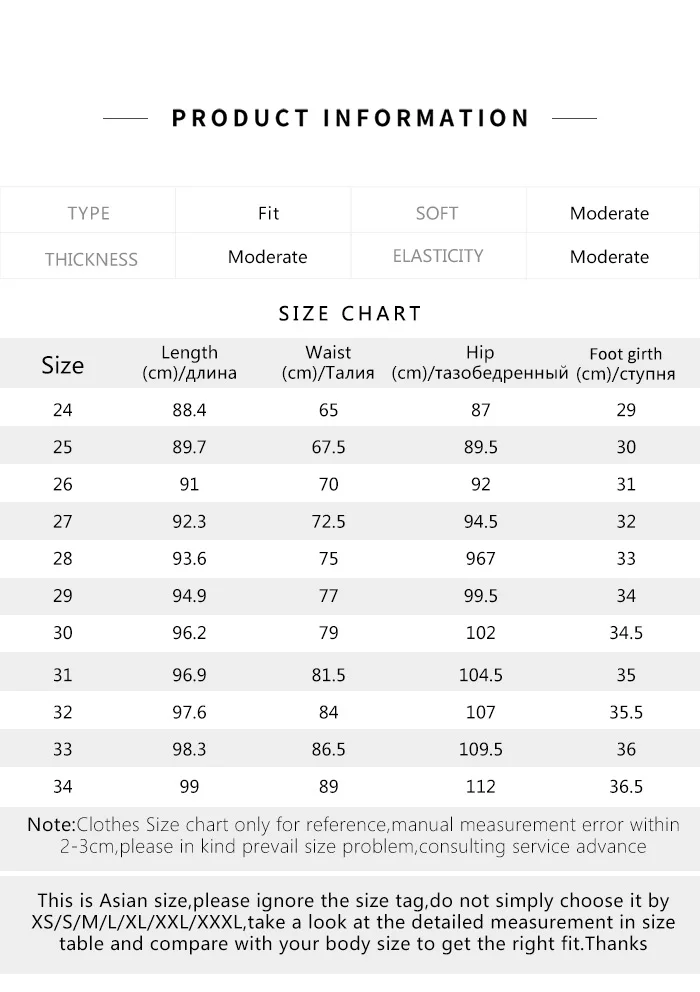
Task: Click the Length (cm) column header
Action: click(189, 363)
